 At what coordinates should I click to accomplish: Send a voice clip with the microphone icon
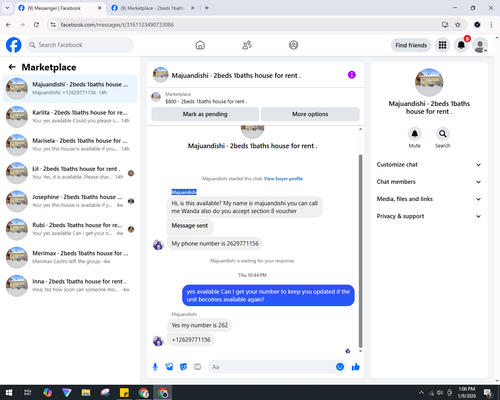tap(155, 367)
